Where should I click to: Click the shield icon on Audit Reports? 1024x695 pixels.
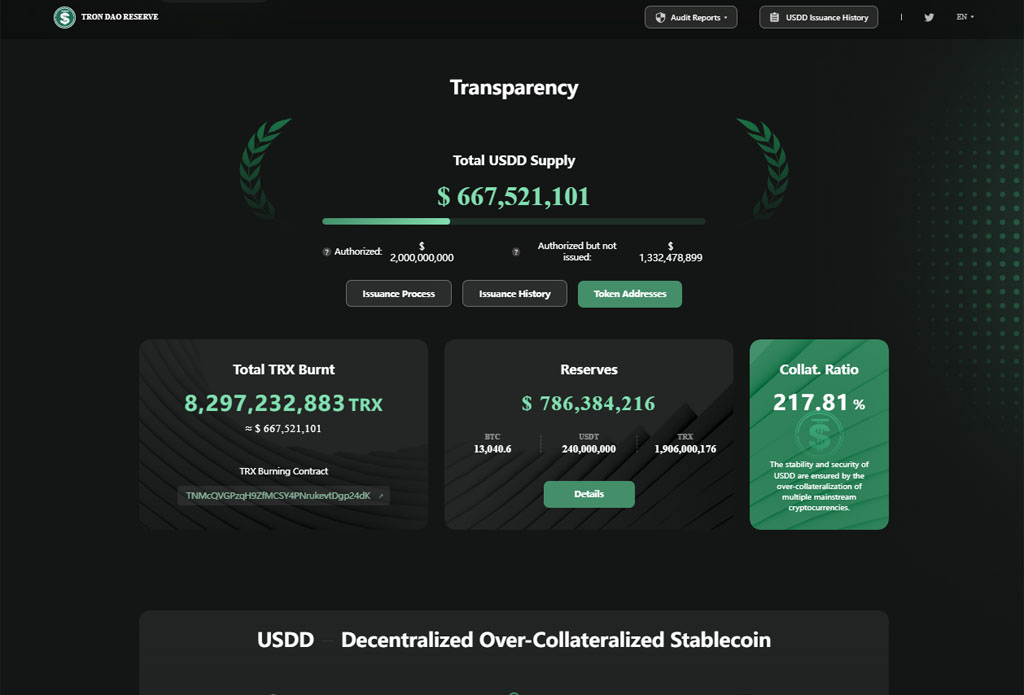(x=660, y=18)
